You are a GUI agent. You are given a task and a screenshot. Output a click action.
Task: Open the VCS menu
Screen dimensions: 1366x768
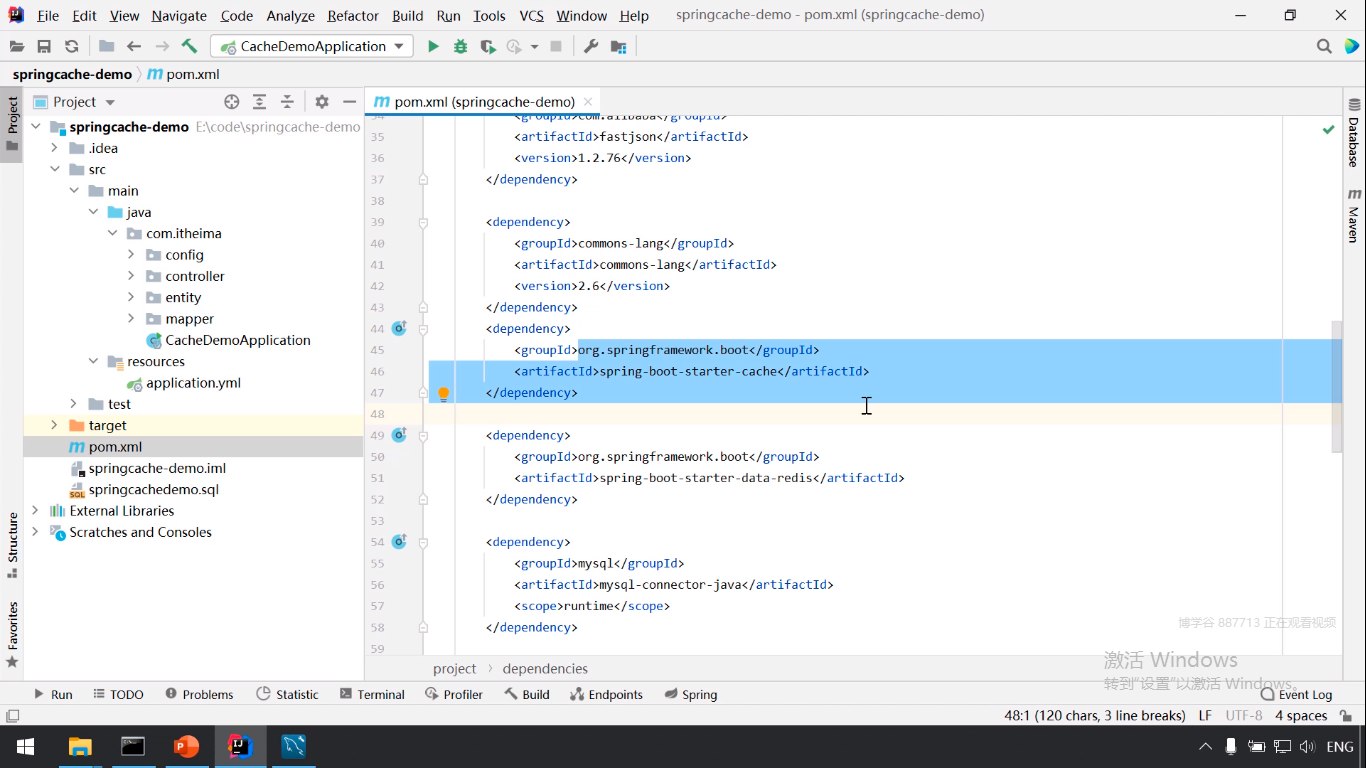[532, 15]
